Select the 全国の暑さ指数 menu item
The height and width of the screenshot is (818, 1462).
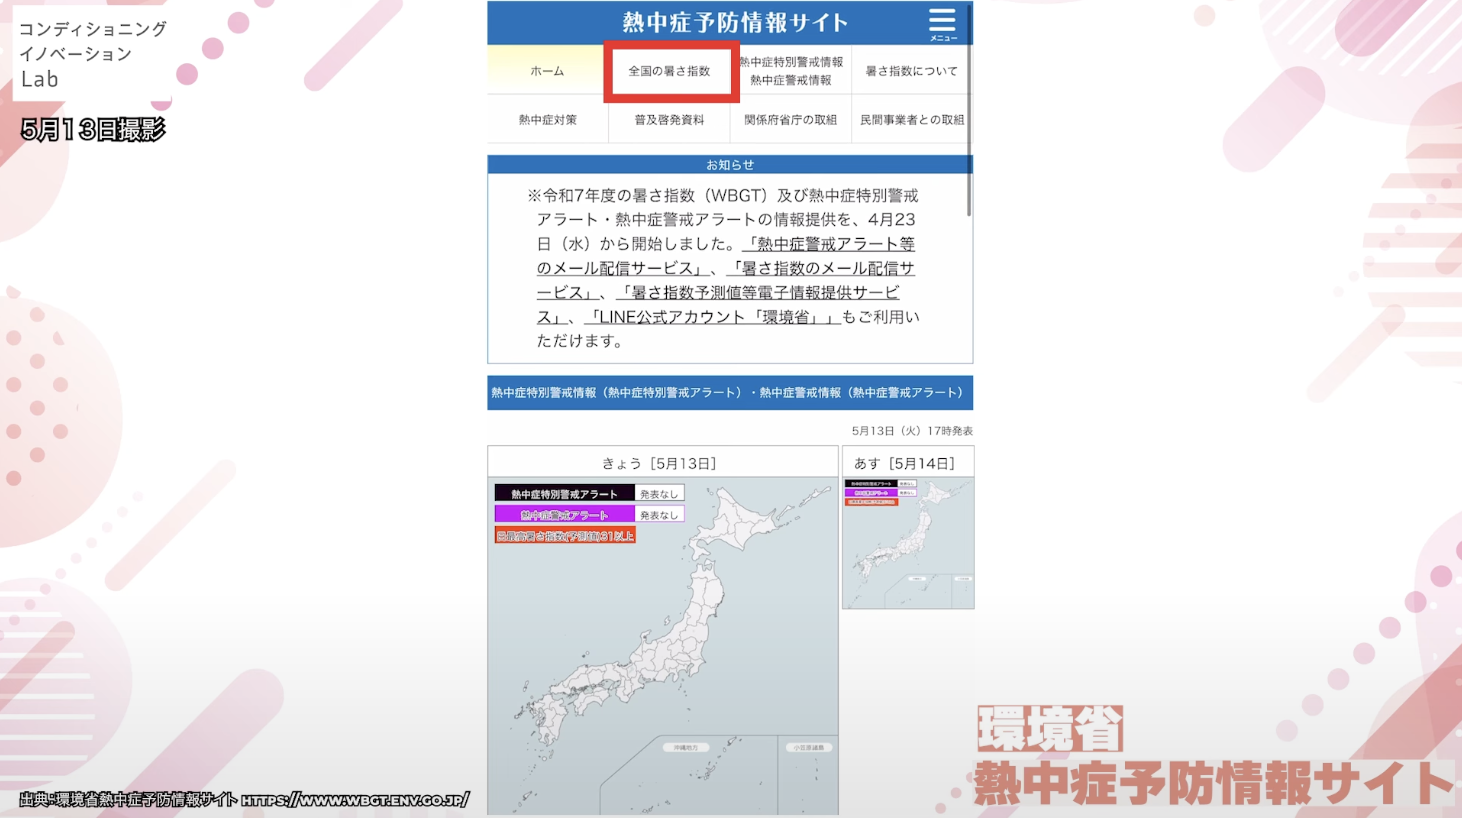point(669,71)
